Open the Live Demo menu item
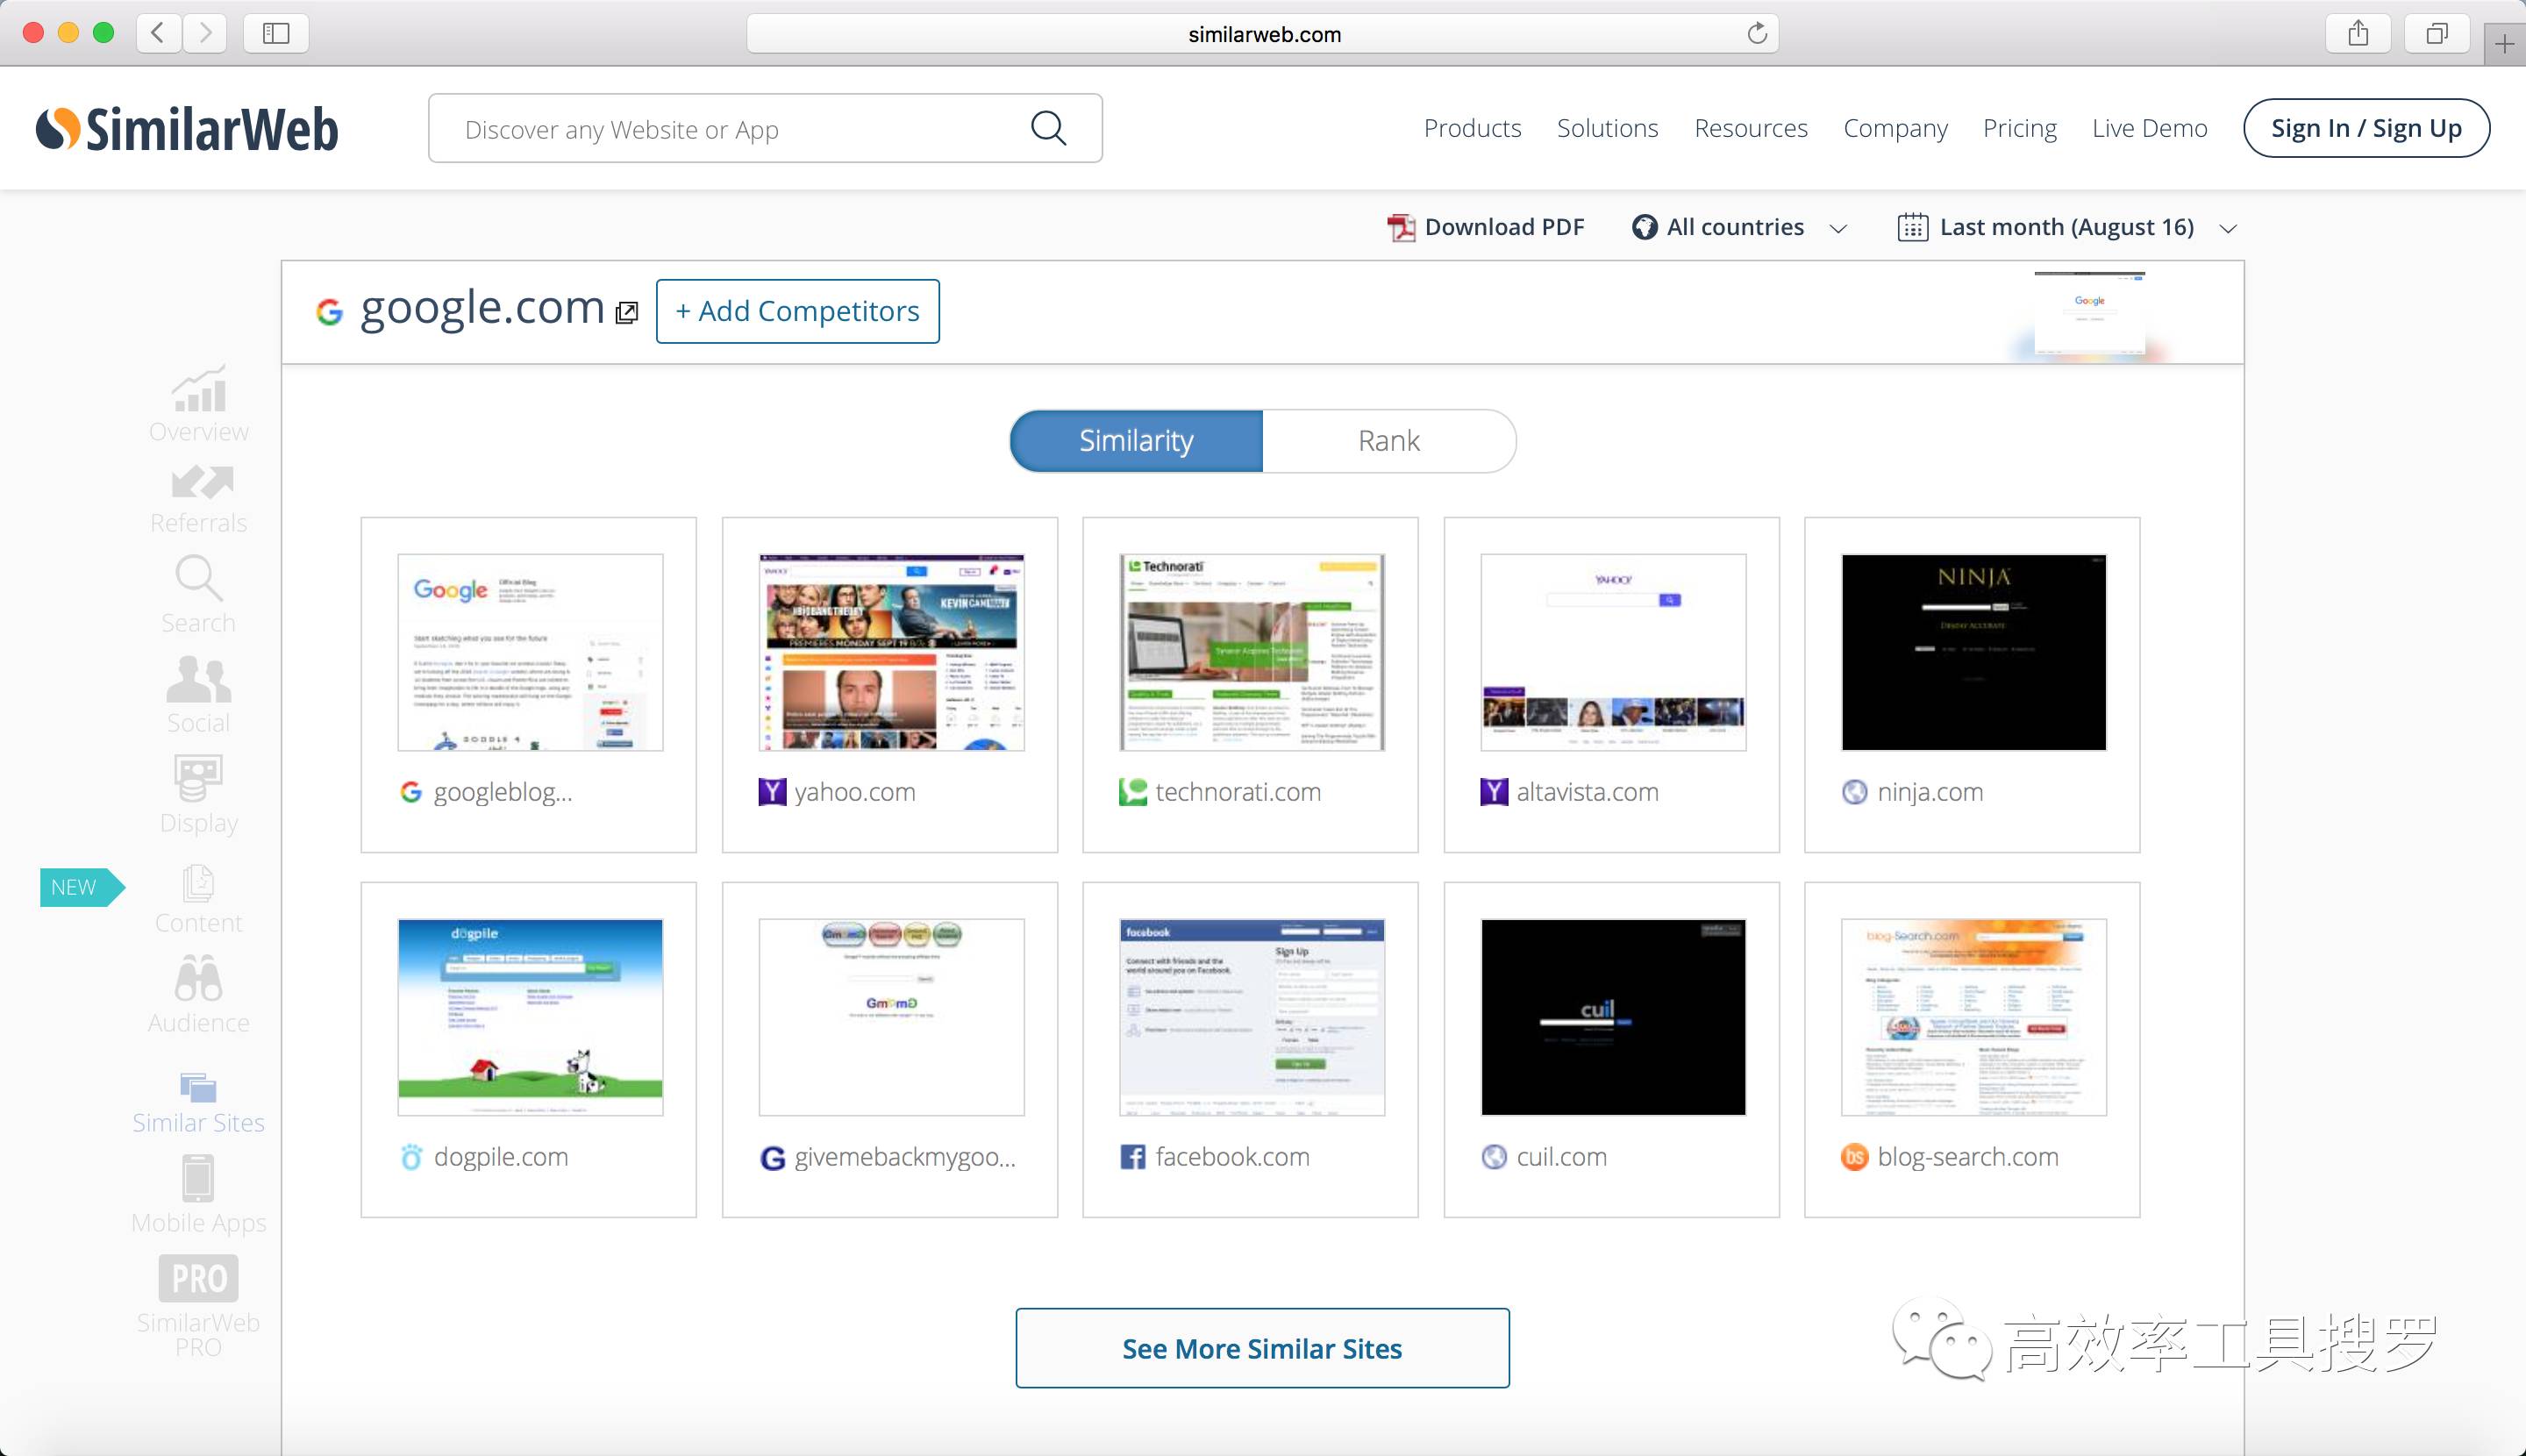 coord(2149,128)
